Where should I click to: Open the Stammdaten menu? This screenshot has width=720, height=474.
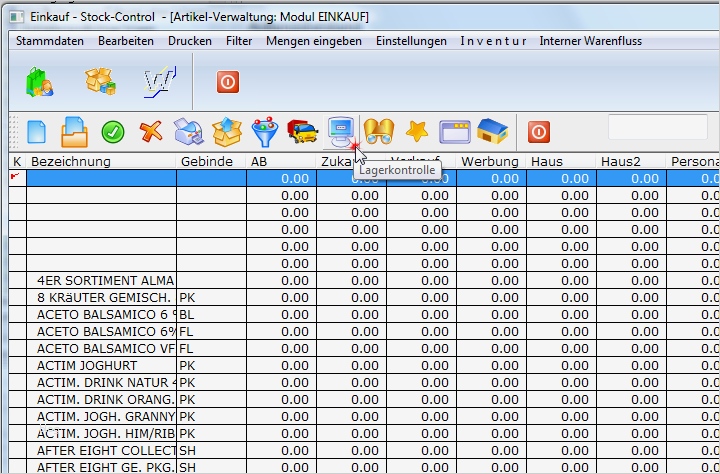[50, 41]
